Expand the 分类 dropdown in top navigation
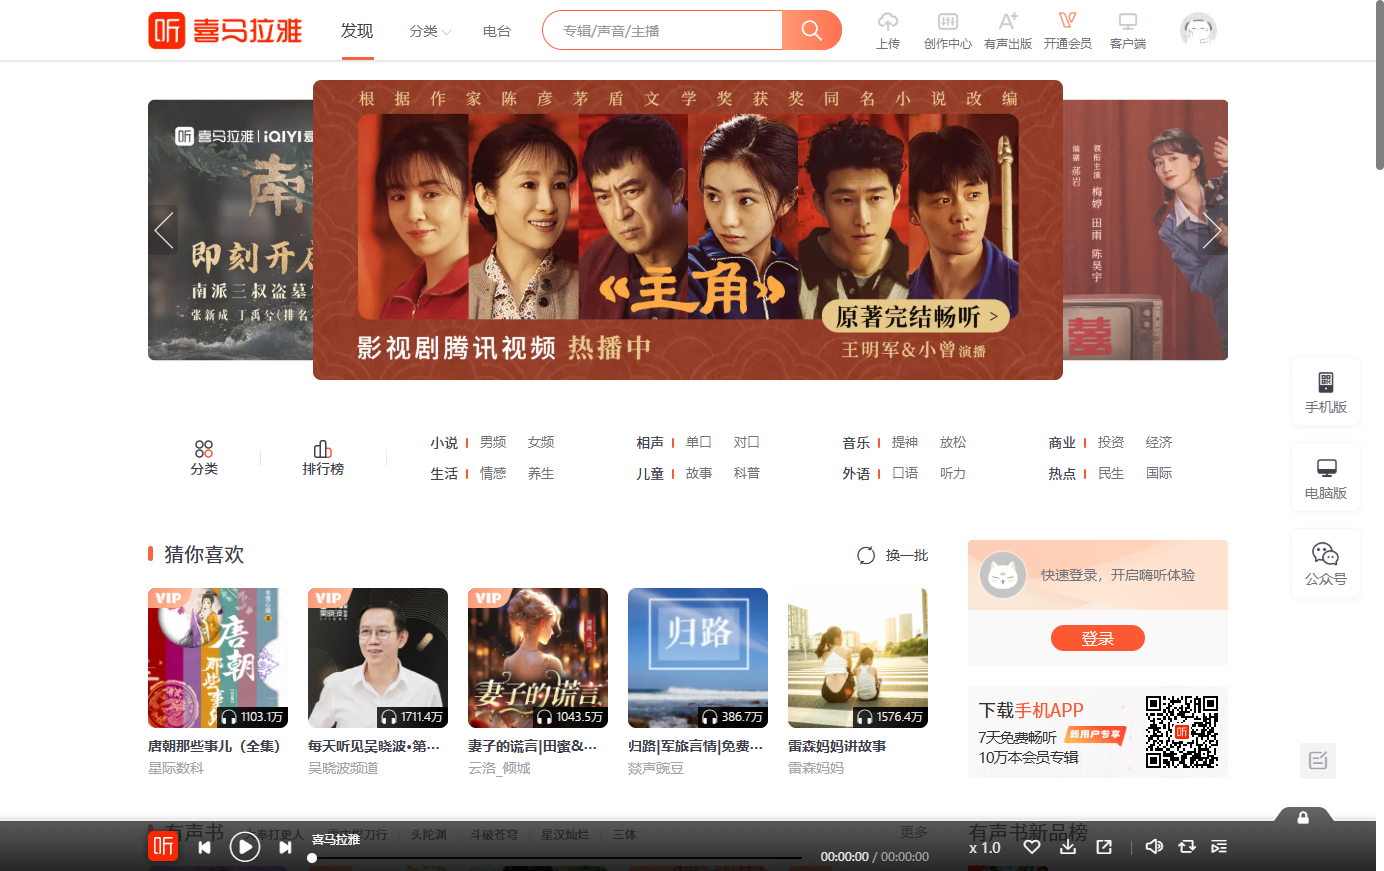 (x=430, y=31)
